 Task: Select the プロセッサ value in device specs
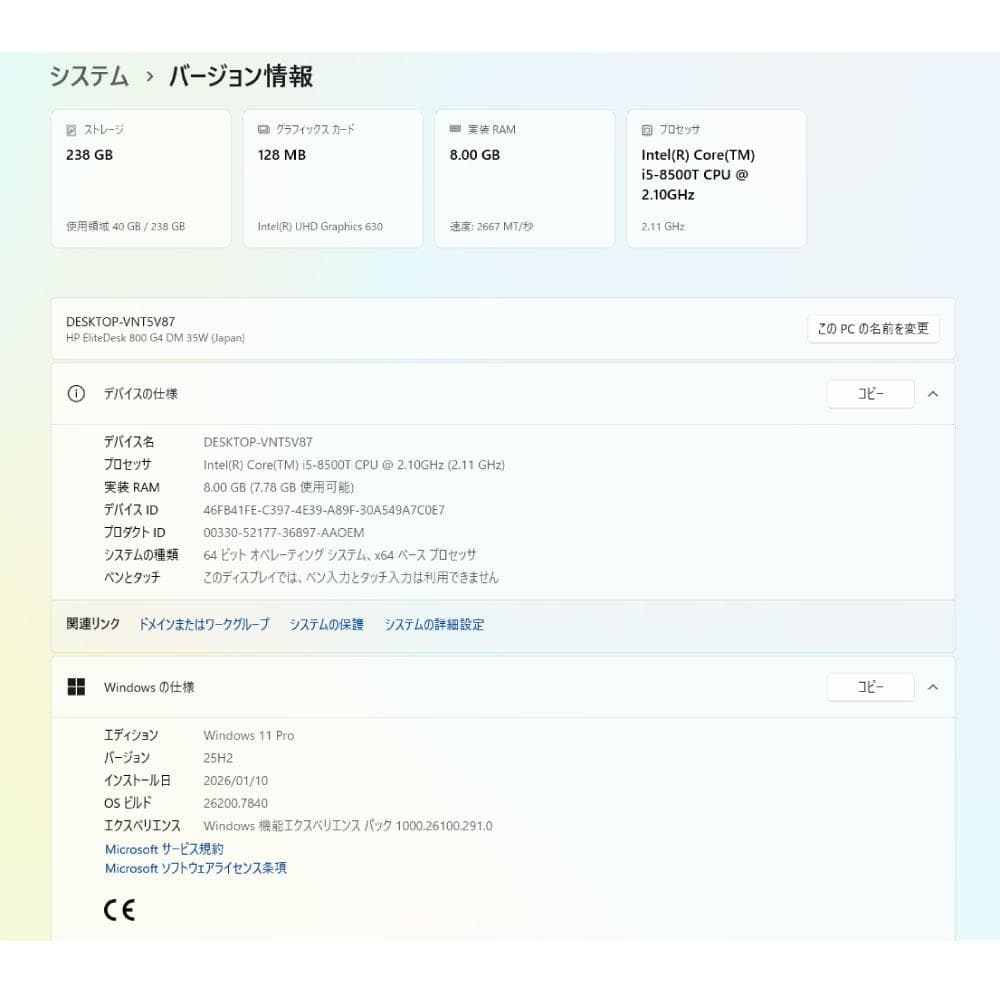pos(354,465)
